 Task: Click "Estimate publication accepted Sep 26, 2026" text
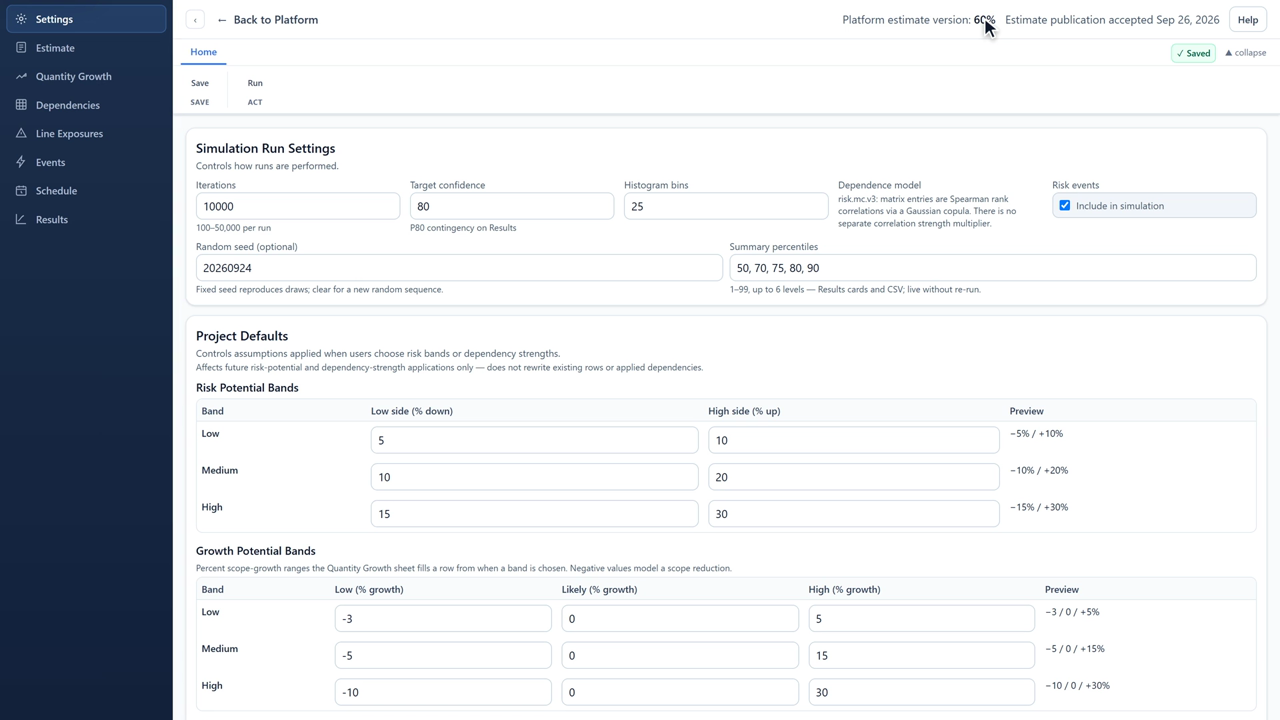click(1112, 20)
